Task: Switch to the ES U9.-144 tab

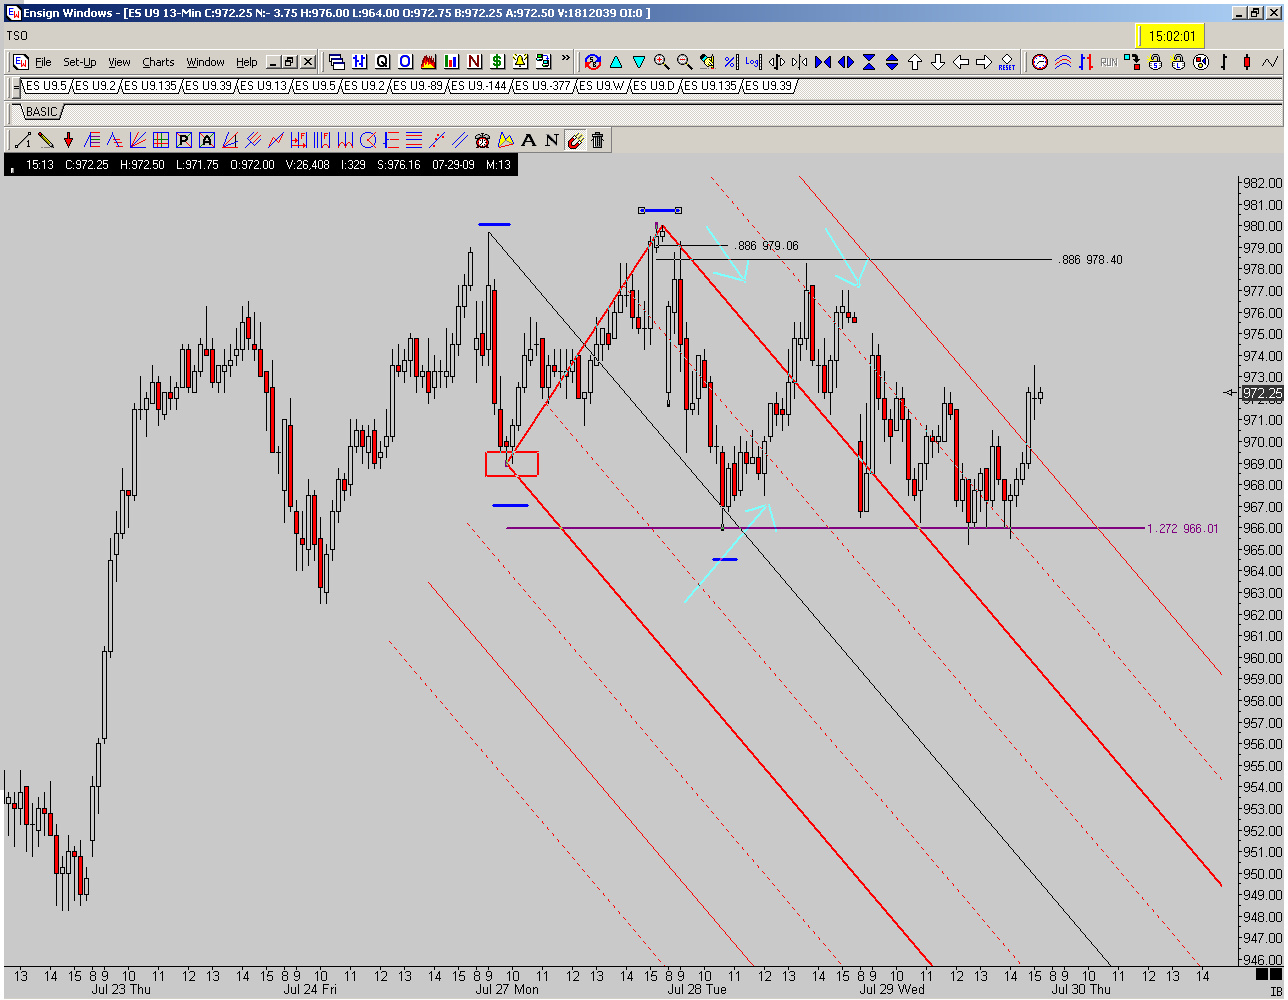Action: (x=479, y=86)
